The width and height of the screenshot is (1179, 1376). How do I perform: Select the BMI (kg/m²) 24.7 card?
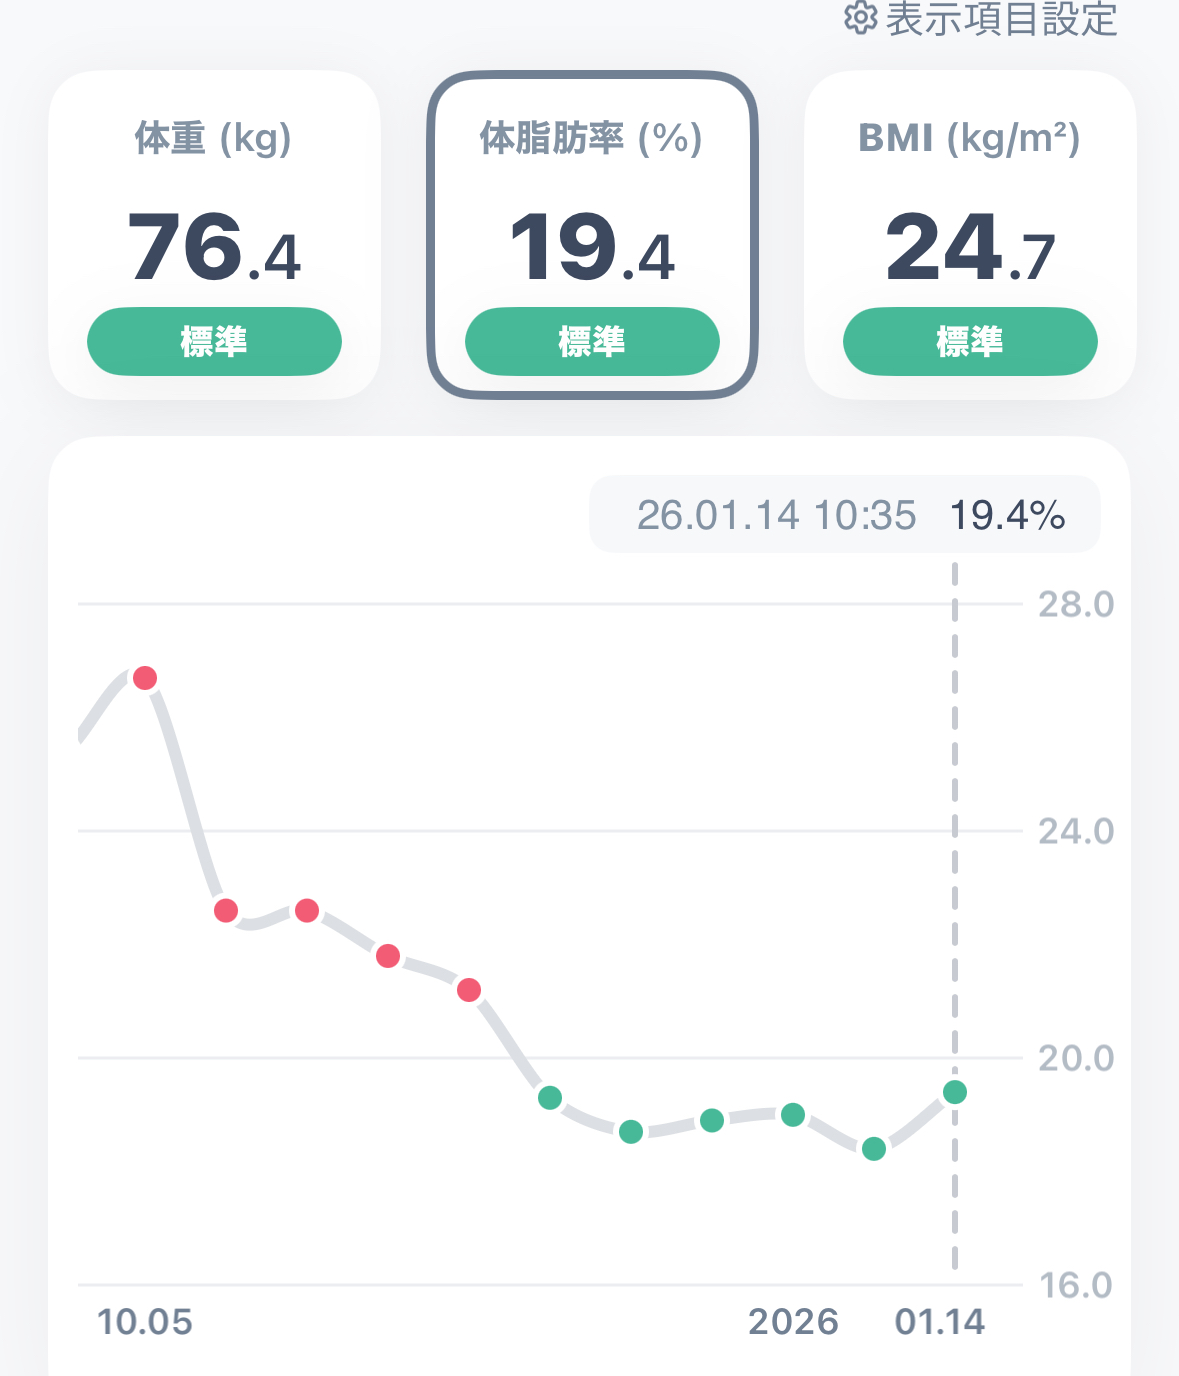click(x=970, y=234)
